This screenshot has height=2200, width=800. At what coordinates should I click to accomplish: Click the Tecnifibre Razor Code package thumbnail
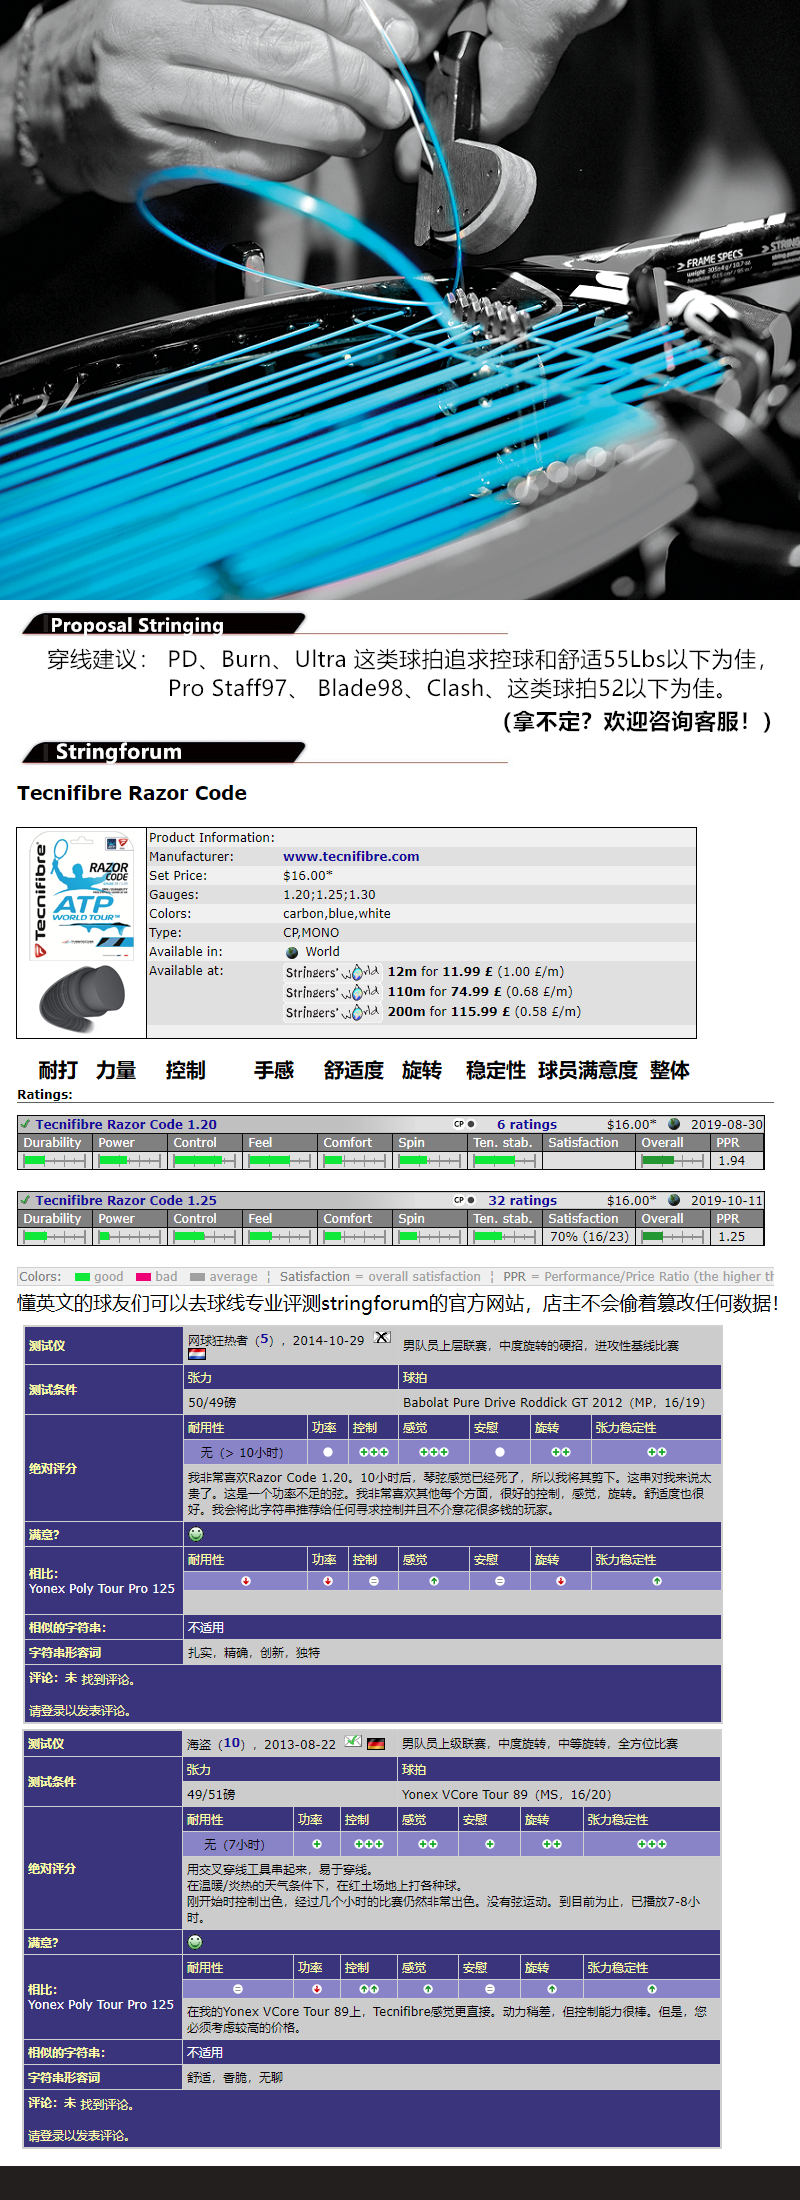(82, 897)
